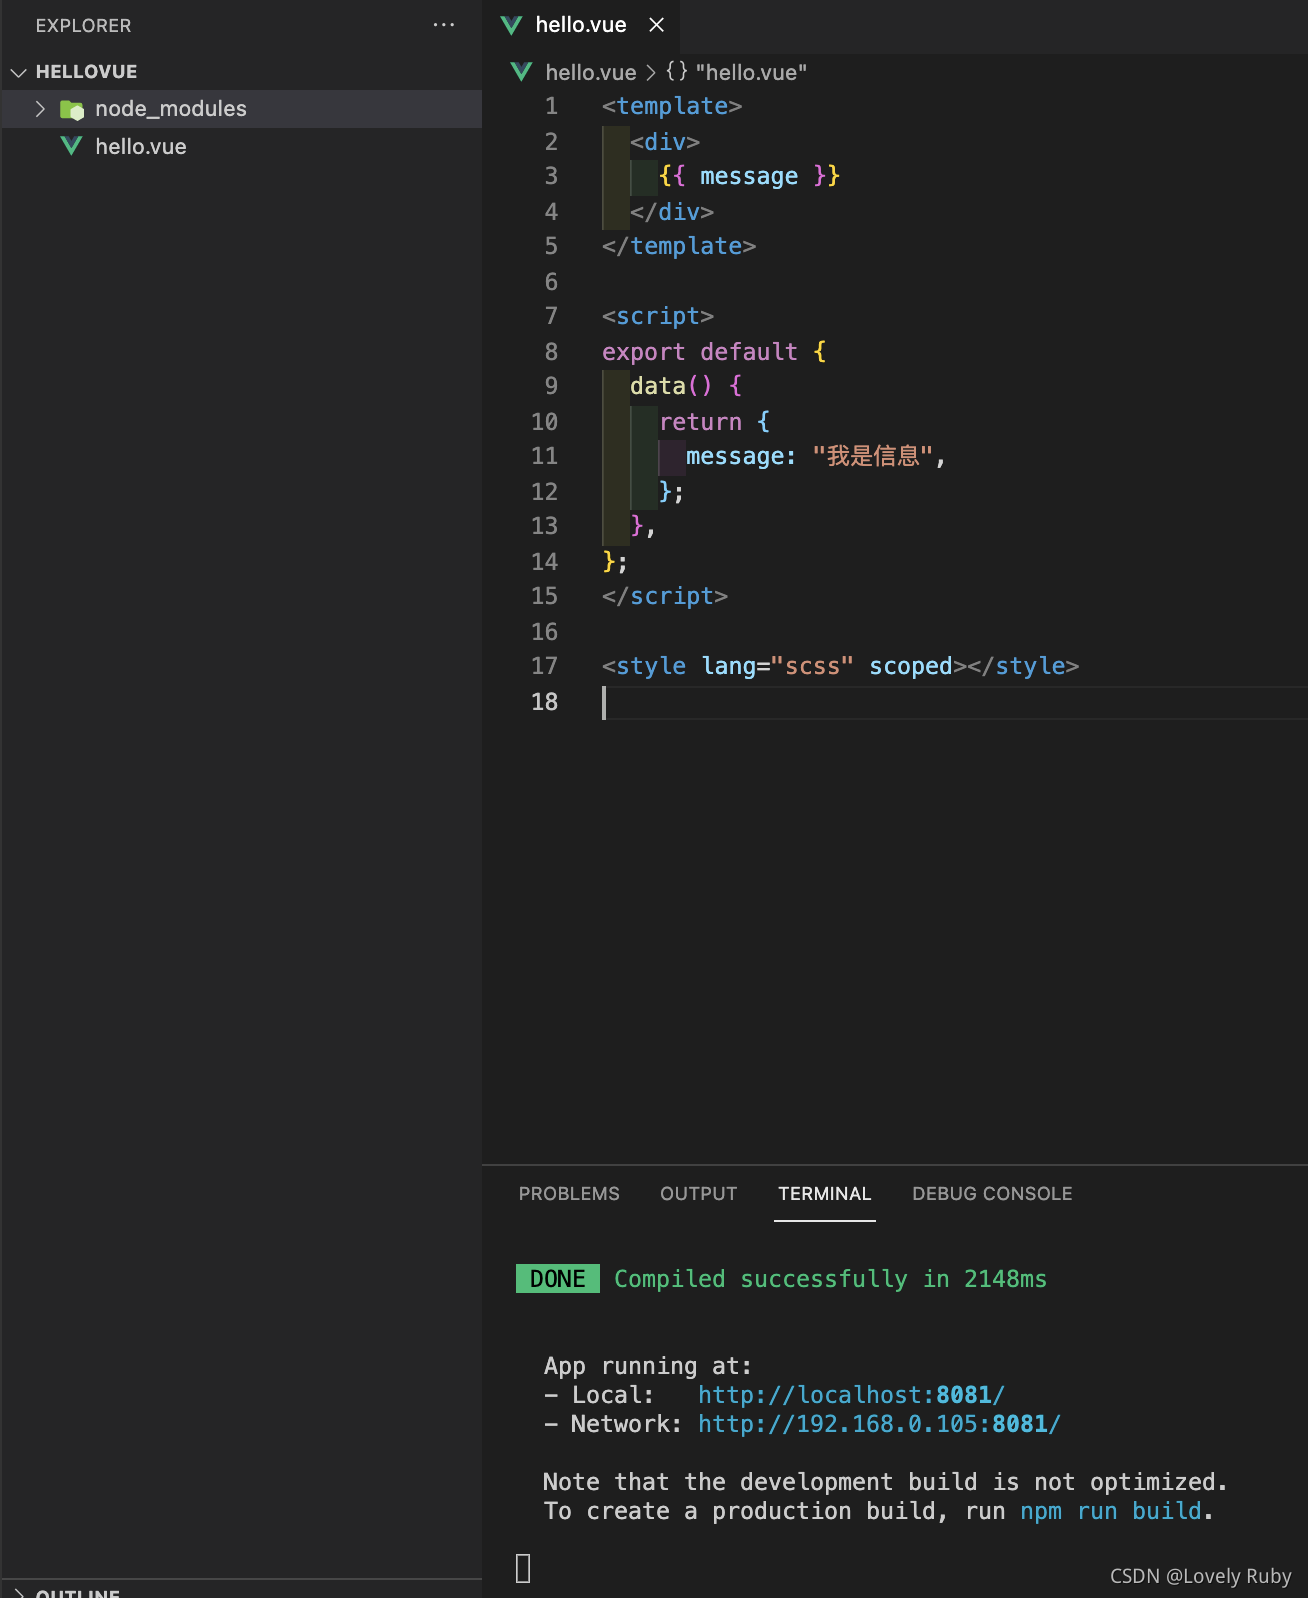Screen dimensions: 1308x1598
Task: Open Explorer more actions ellipsis menu
Action: tap(444, 25)
